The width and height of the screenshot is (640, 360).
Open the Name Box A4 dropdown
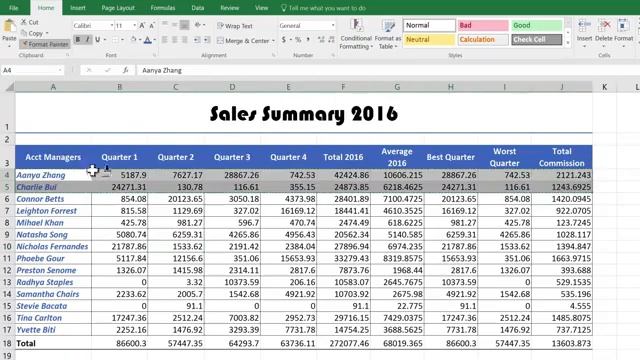[60, 70]
